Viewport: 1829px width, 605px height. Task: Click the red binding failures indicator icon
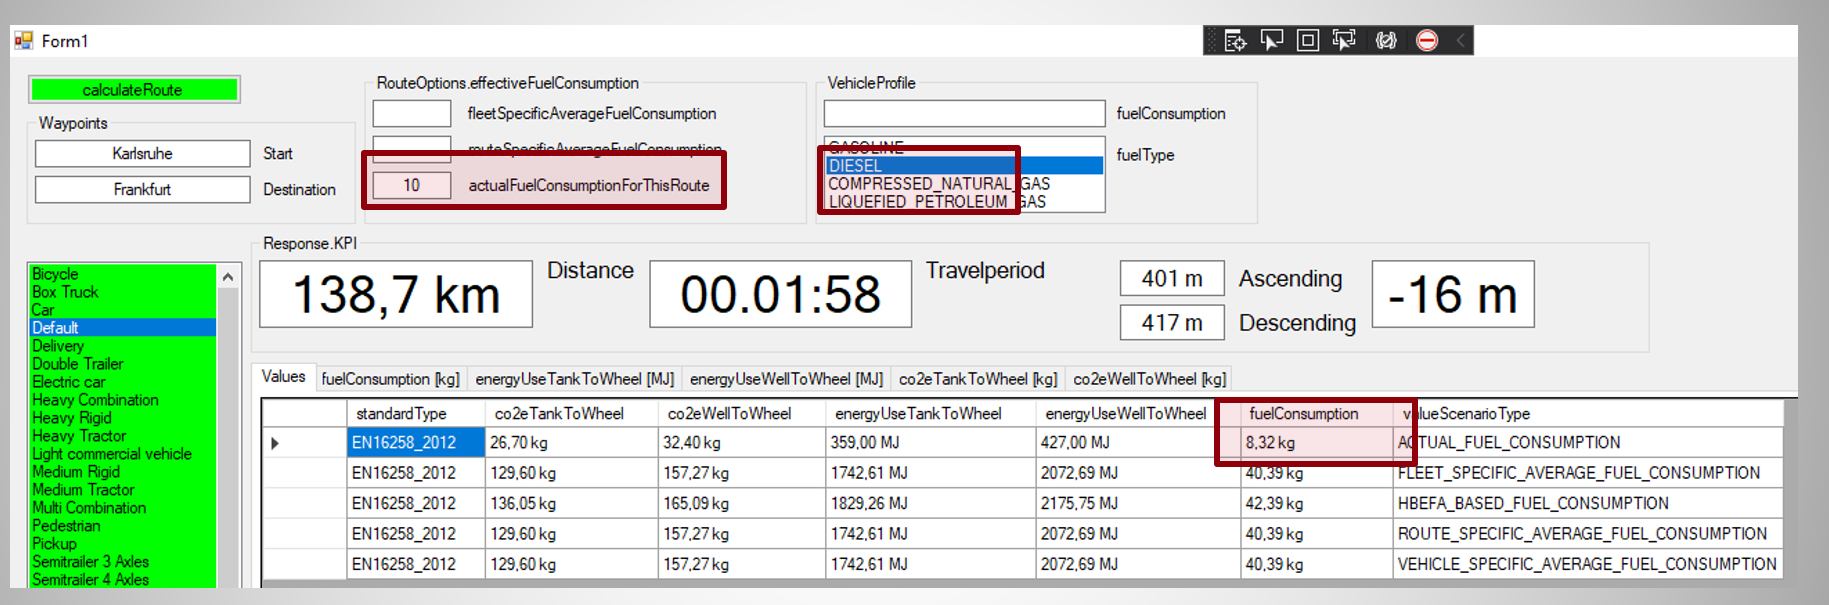coord(1427,40)
